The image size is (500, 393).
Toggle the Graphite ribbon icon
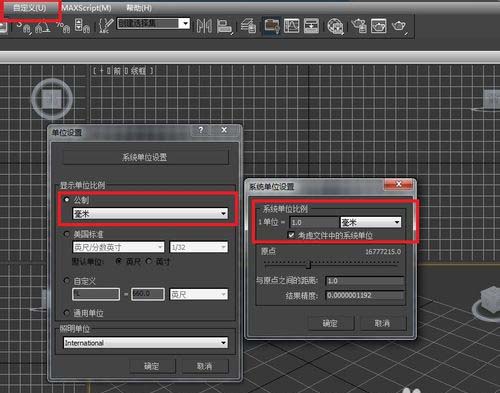(272, 26)
